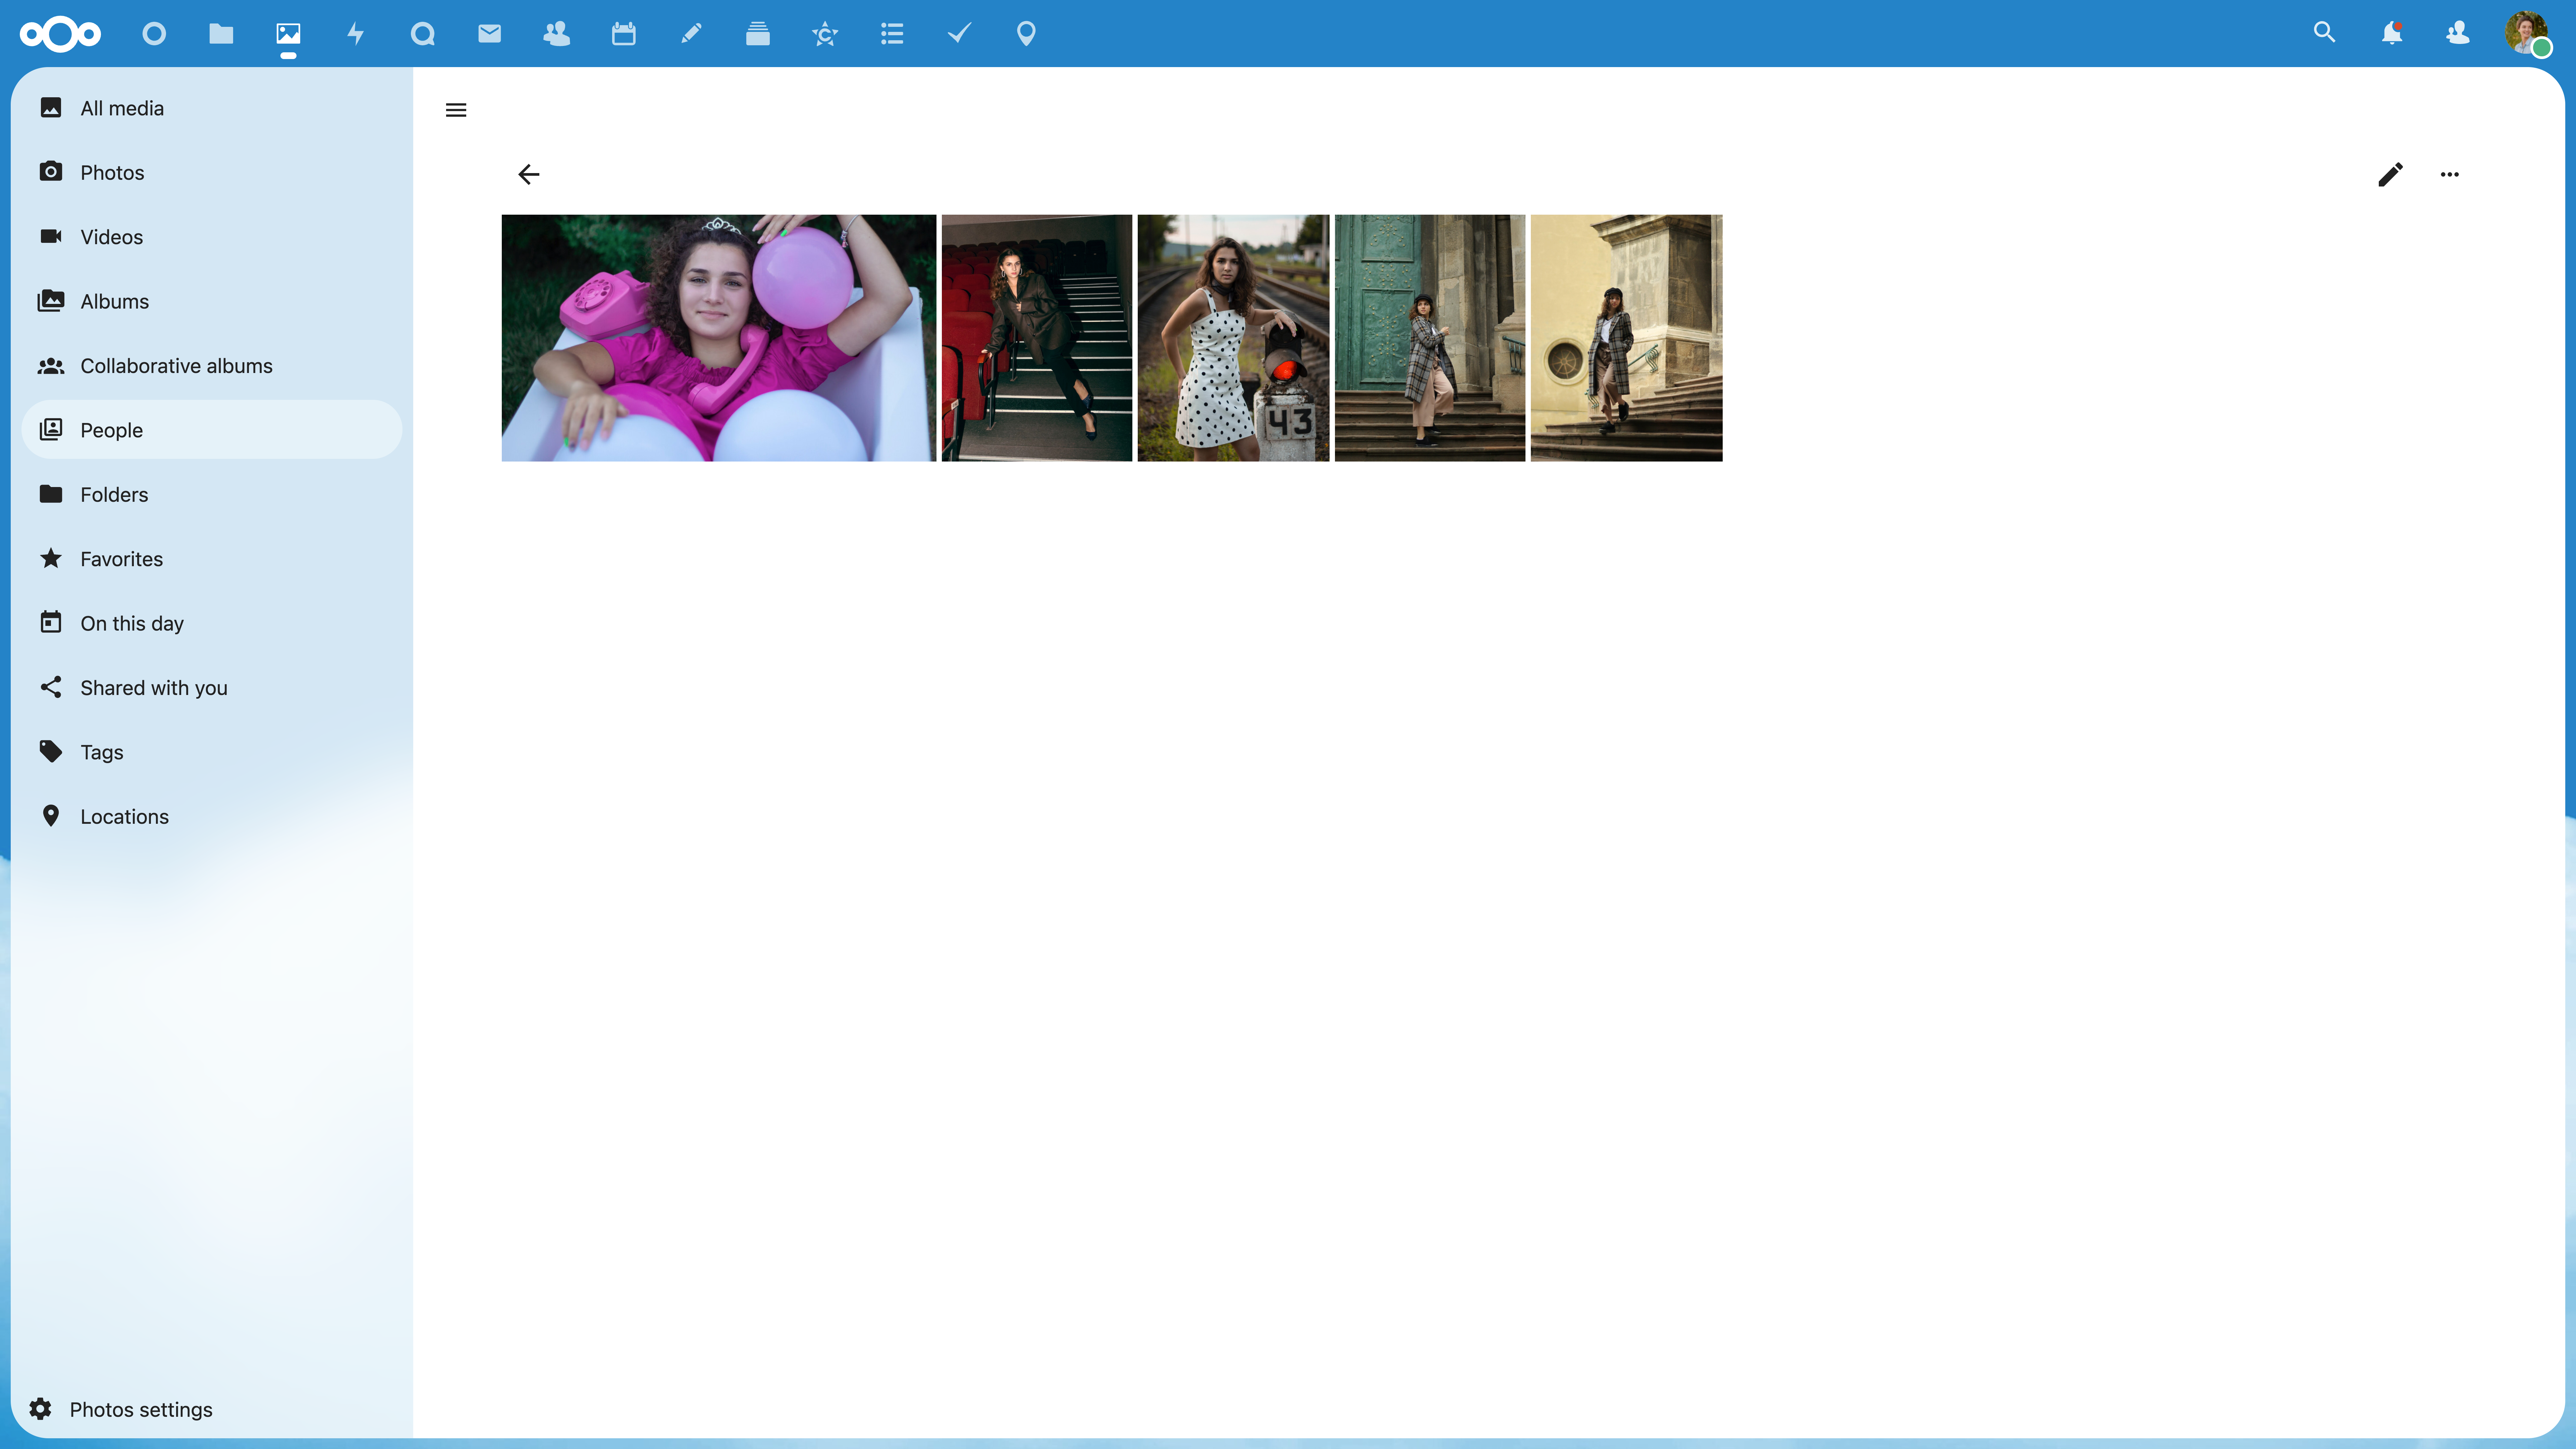Open the Photos app icon in top bar
Viewport: 2576px width, 1449px height.
coord(288,34)
